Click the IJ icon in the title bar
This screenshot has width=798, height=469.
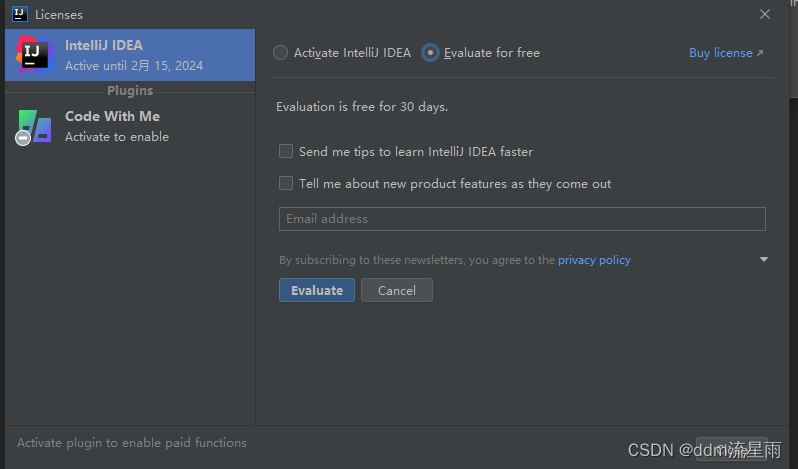click(x=19, y=14)
